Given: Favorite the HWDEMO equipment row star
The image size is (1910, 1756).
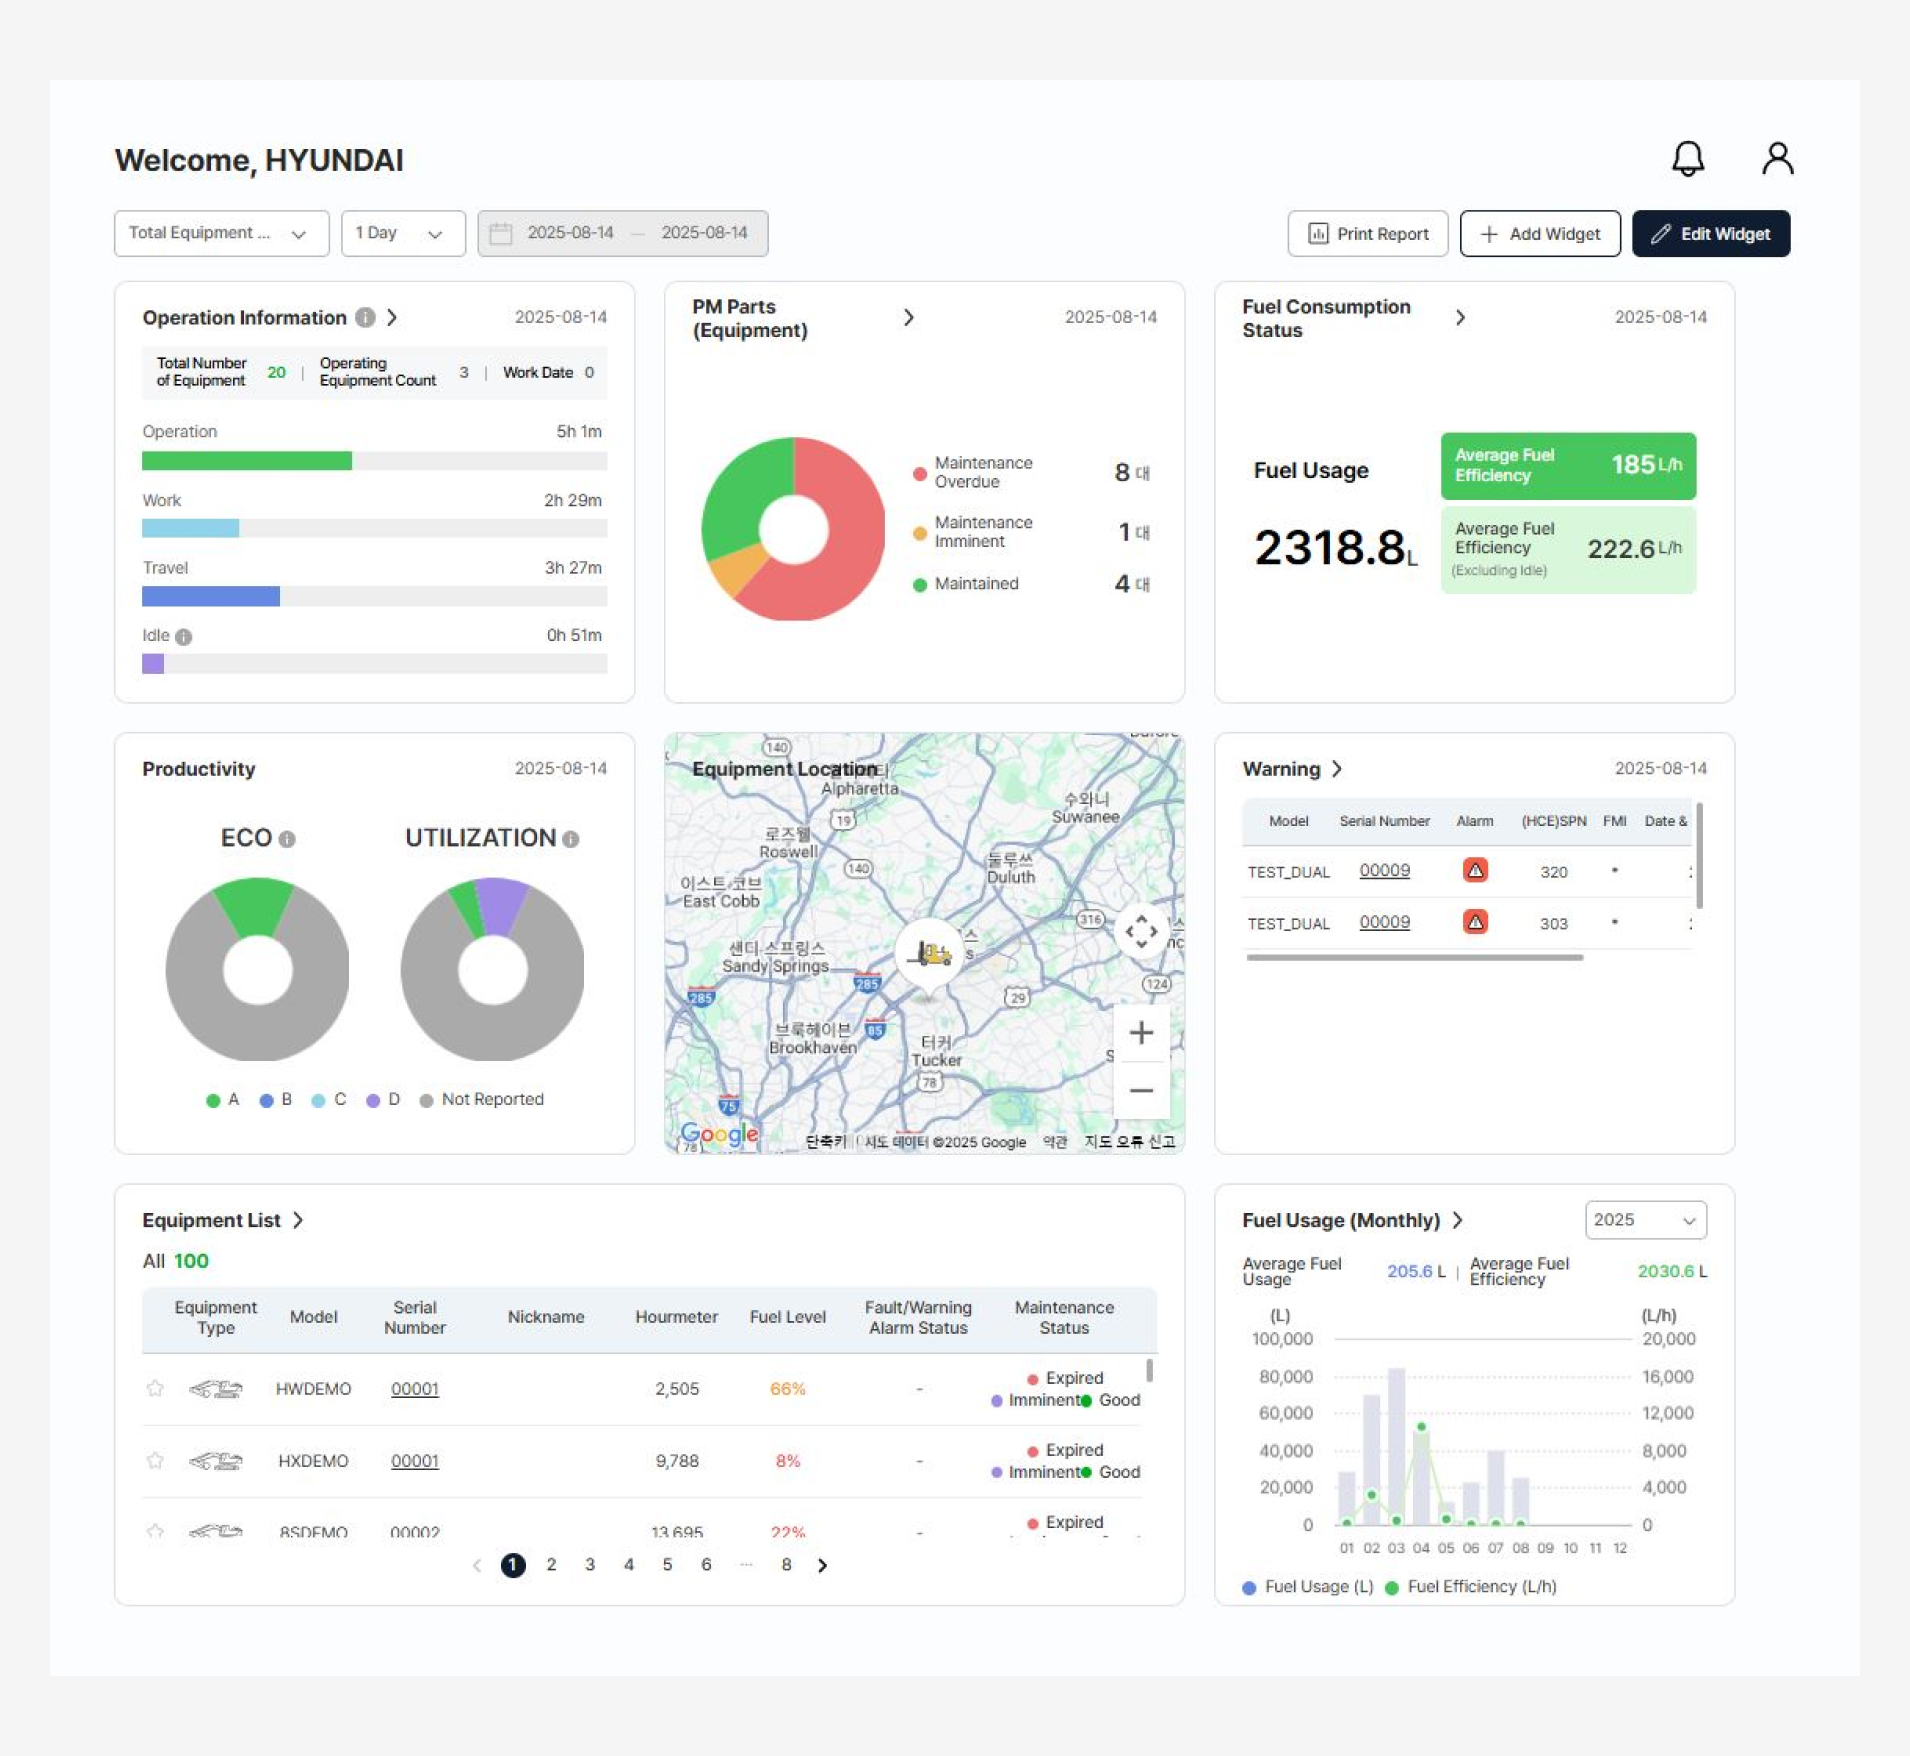Looking at the screenshot, I should 155,1388.
